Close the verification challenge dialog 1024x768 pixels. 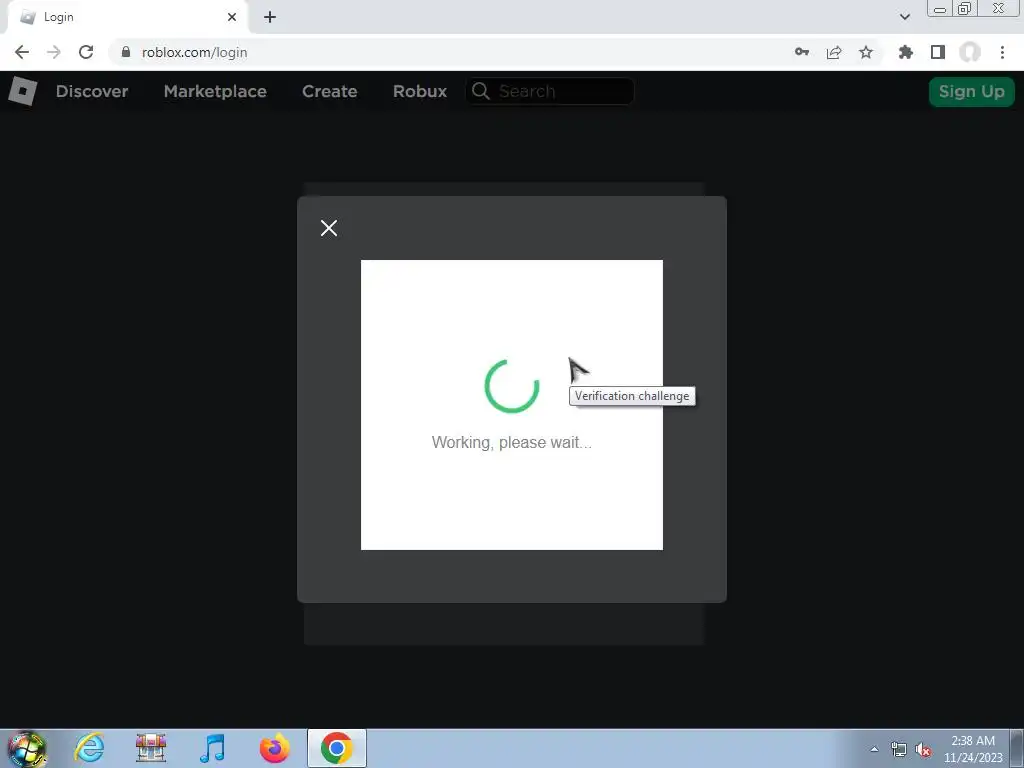pos(328,228)
